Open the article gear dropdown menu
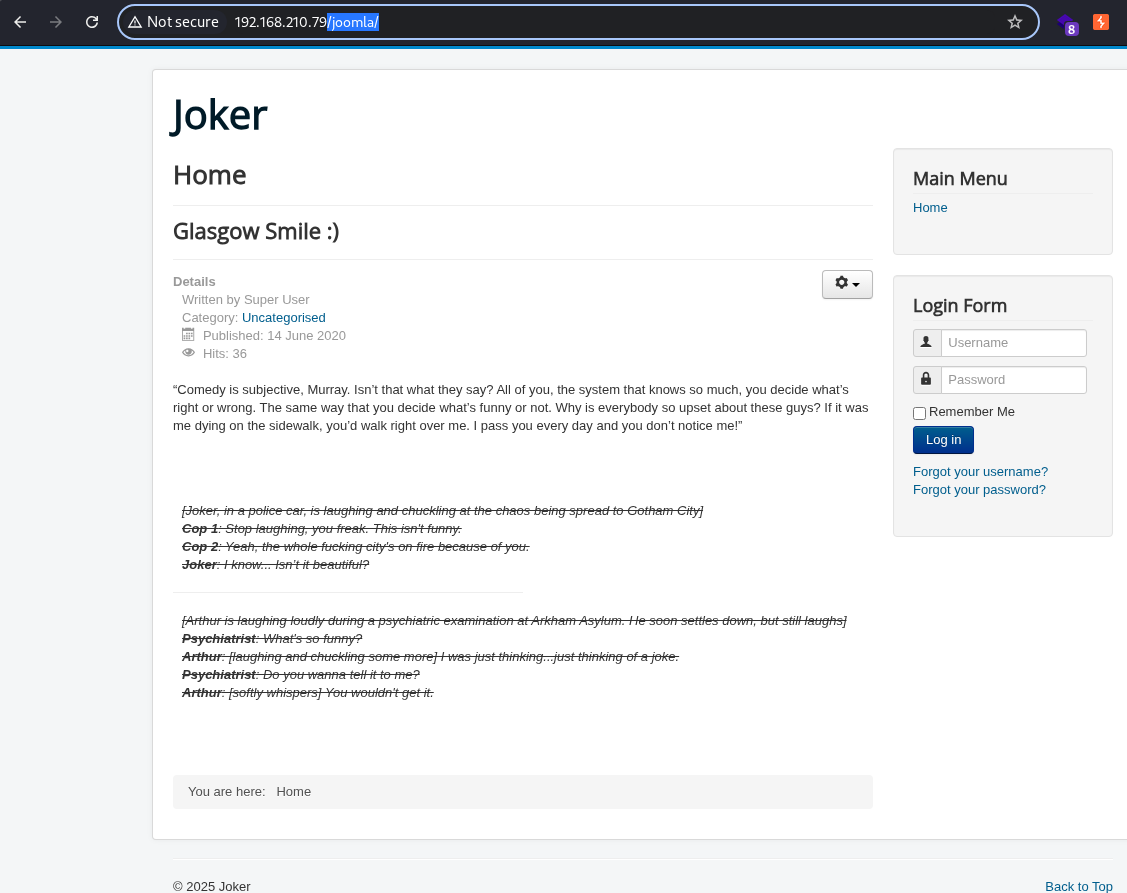This screenshot has height=893, width=1127. click(x=847, y=284)
